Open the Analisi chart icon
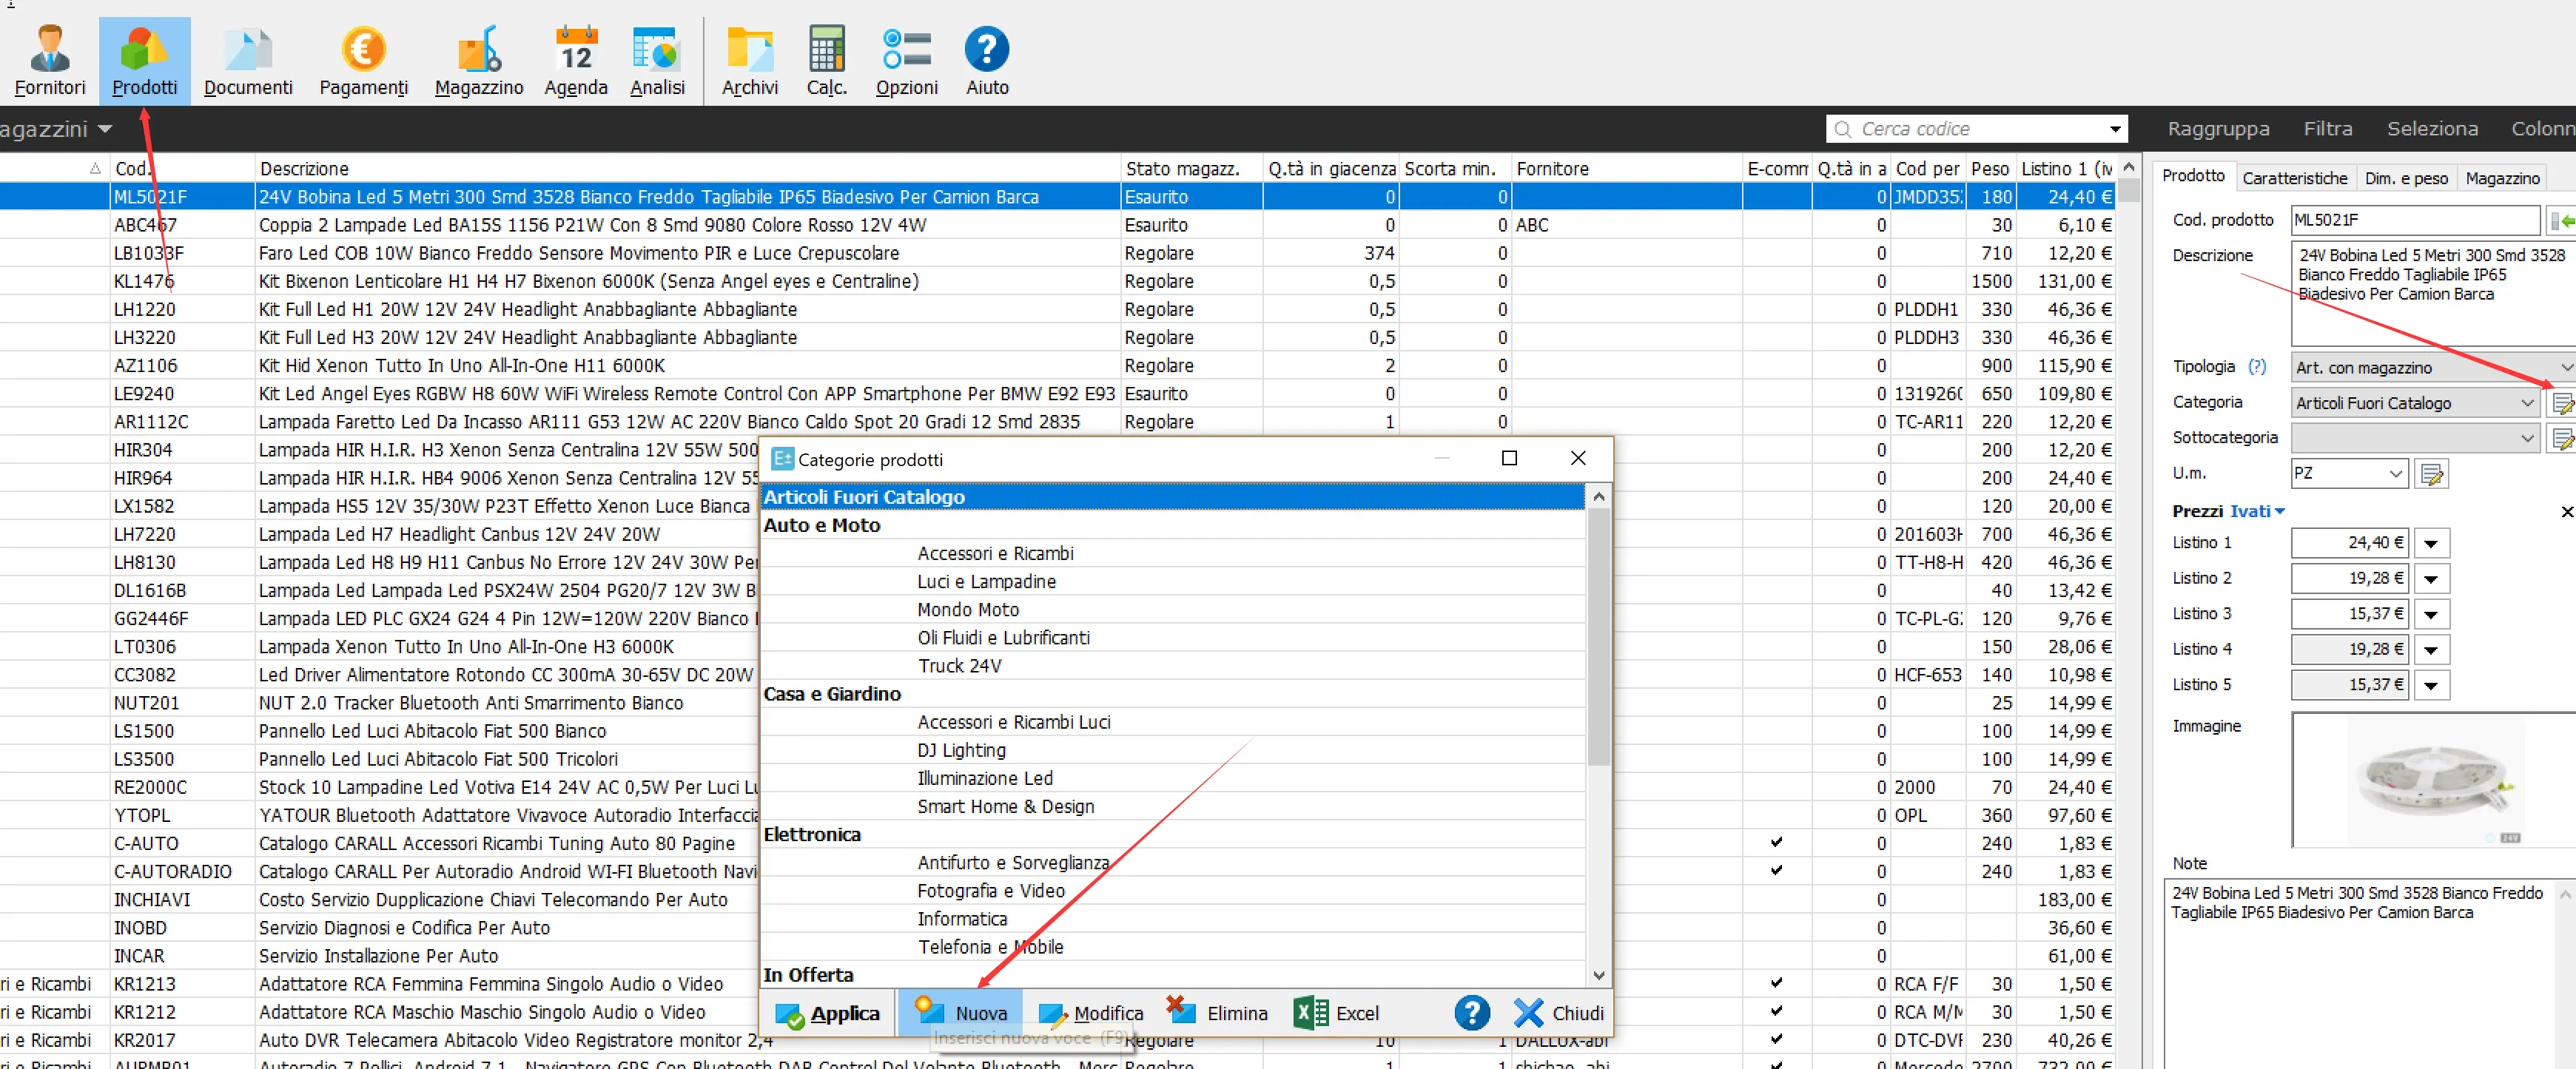The image size is (2576, 1069). [657, 60]
